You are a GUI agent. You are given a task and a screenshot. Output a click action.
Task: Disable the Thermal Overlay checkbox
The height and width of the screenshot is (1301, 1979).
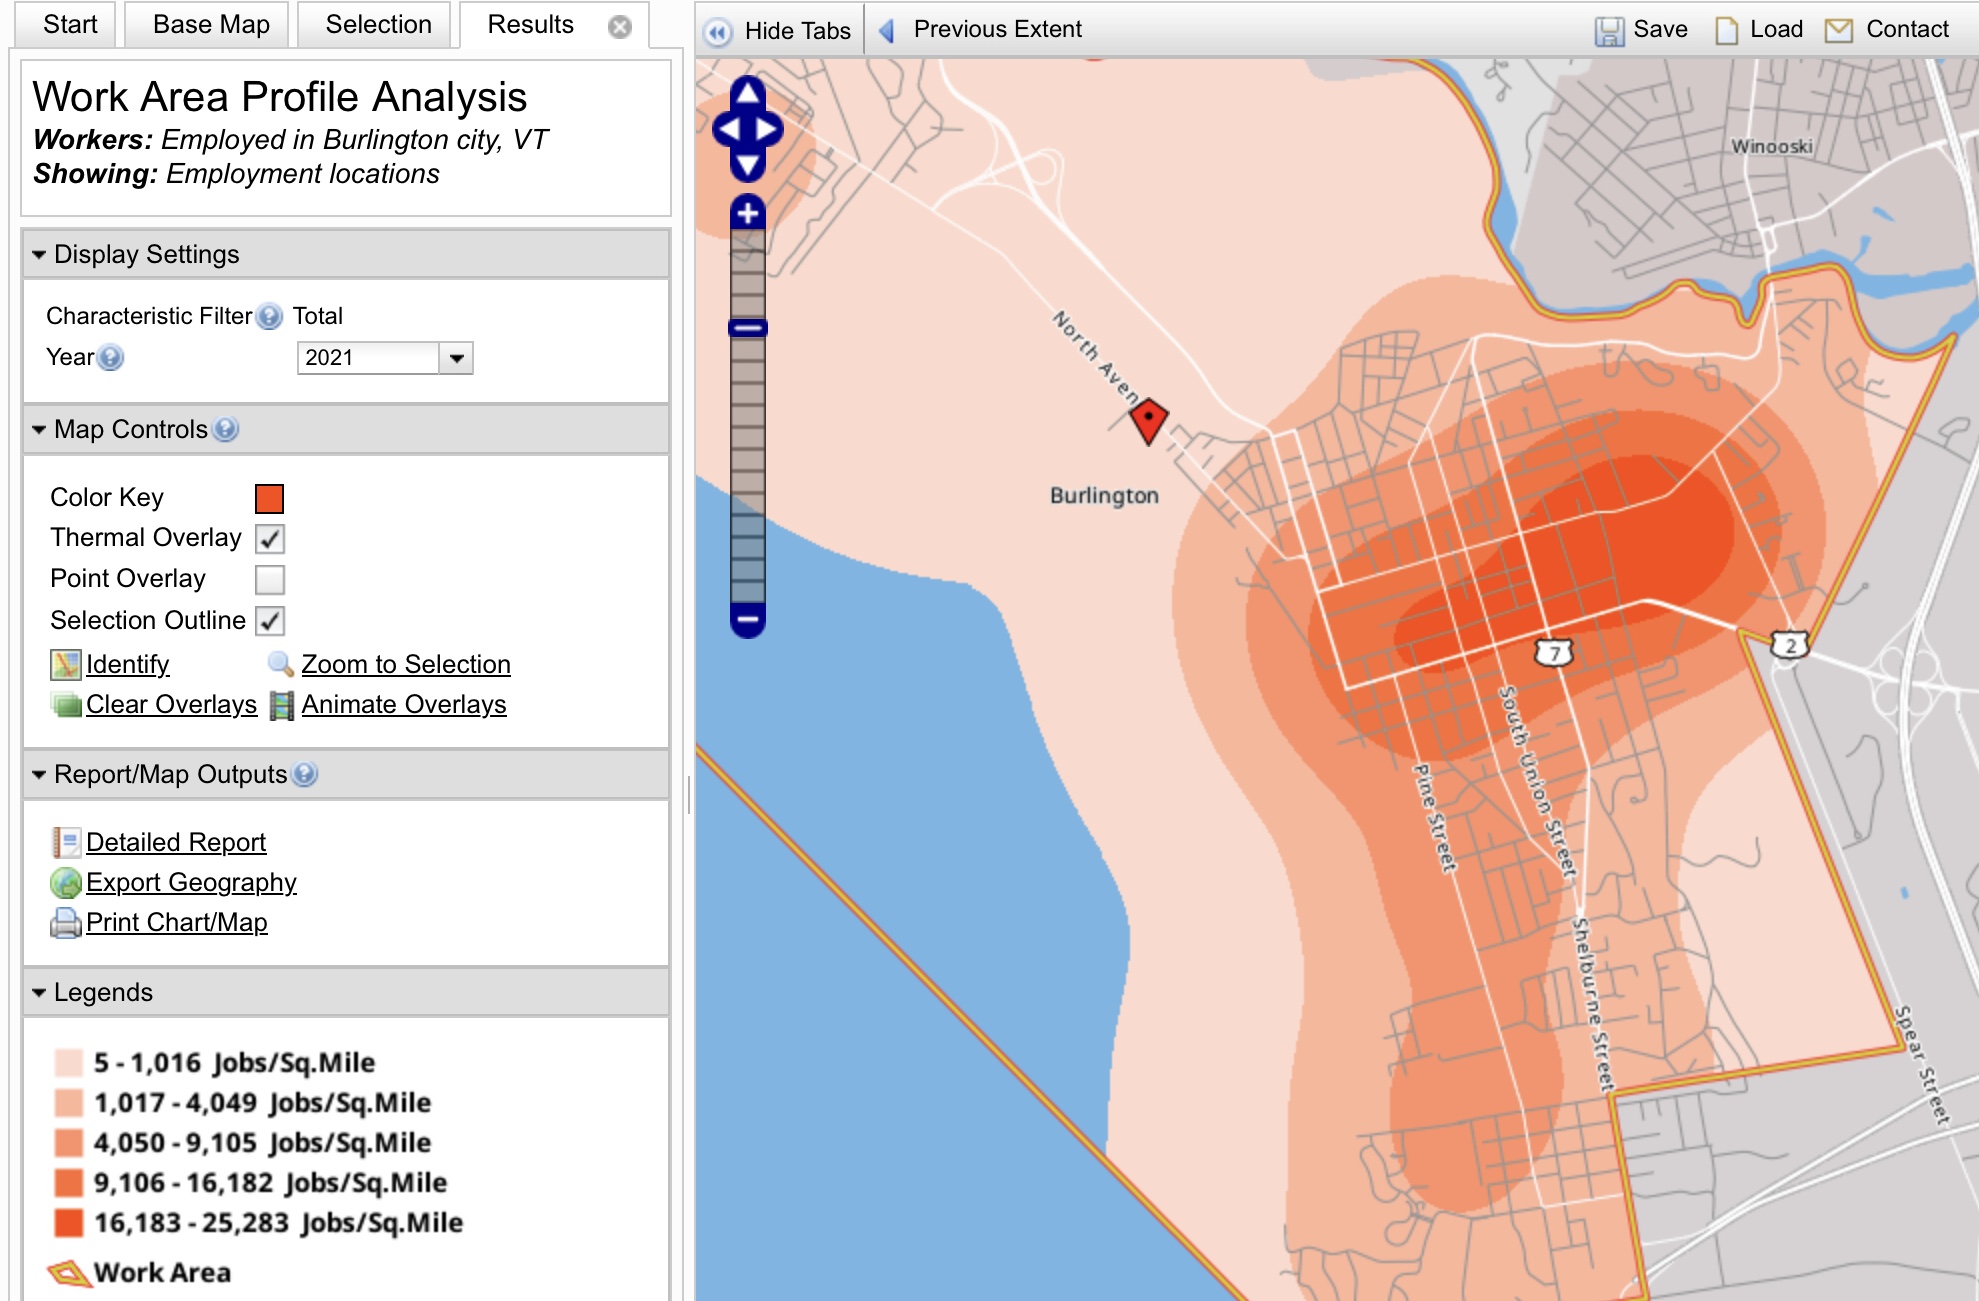tap(270, 539)
